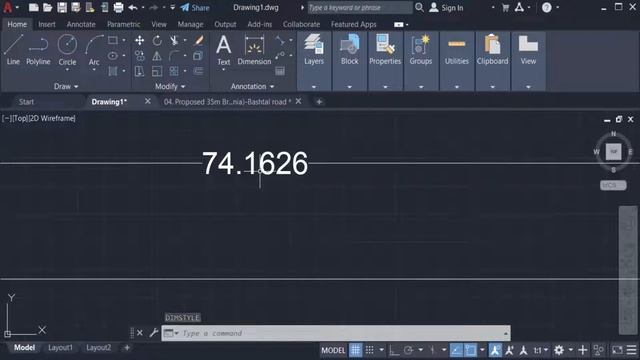Expand the Block panel arrow
Viewport: 640px width, 360px height.
(349, 87)
